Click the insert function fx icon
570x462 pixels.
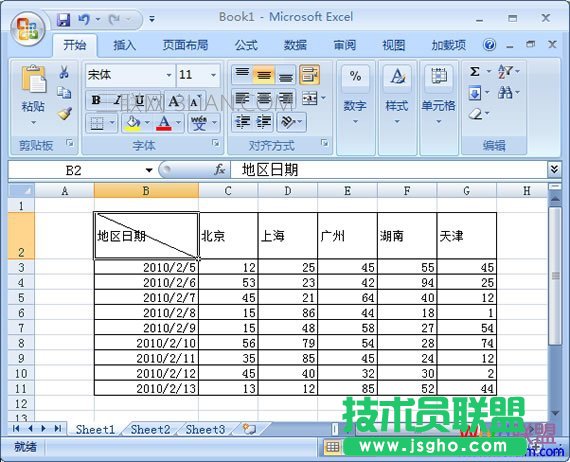point(220,169)
